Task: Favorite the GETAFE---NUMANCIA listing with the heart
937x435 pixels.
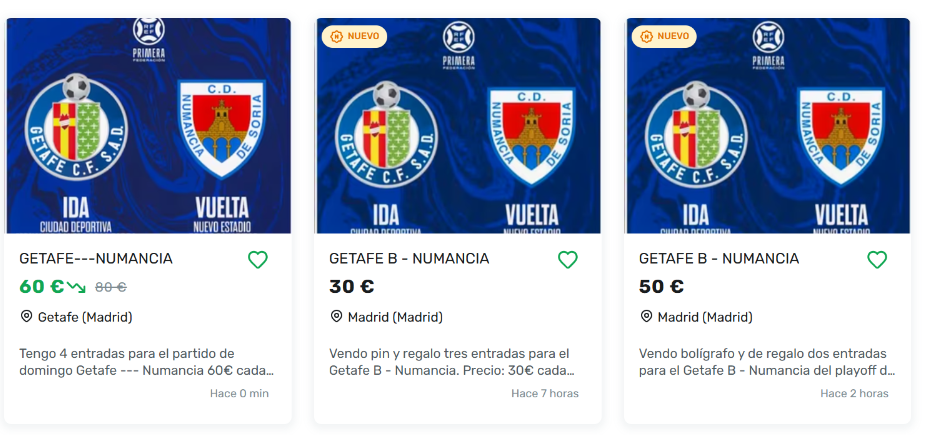Action: [257, 260]
